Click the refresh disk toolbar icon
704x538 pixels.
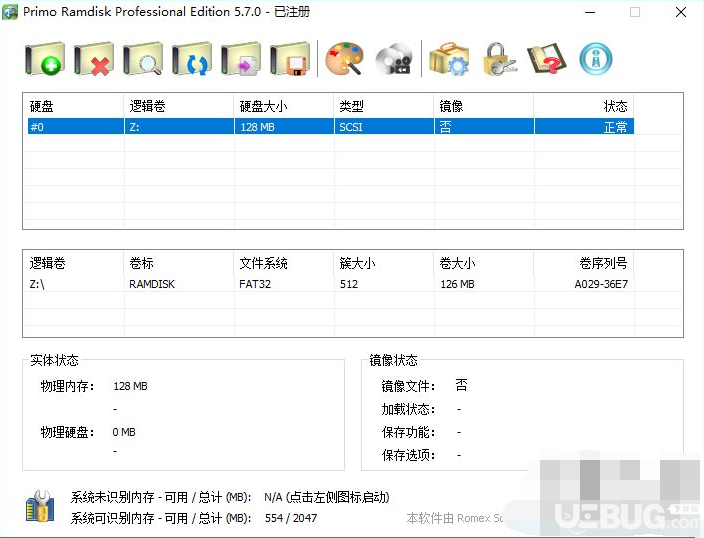[192, 59]
